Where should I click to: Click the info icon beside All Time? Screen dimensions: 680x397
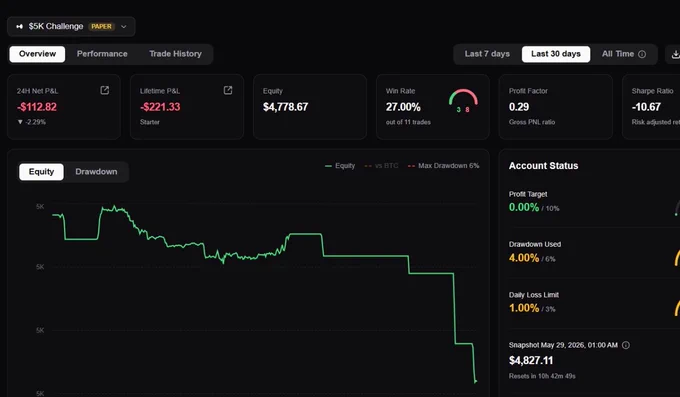pos(642,54)
